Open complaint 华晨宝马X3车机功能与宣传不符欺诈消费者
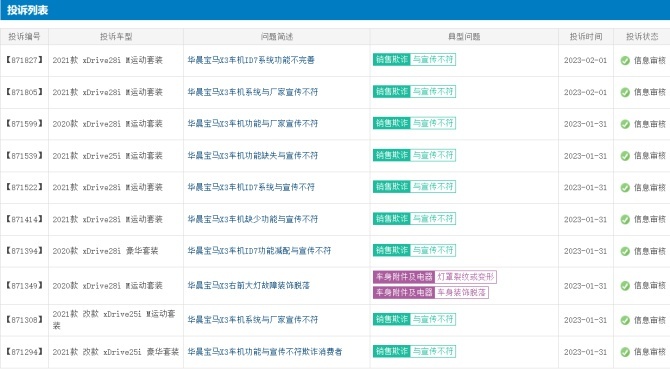 265,352
